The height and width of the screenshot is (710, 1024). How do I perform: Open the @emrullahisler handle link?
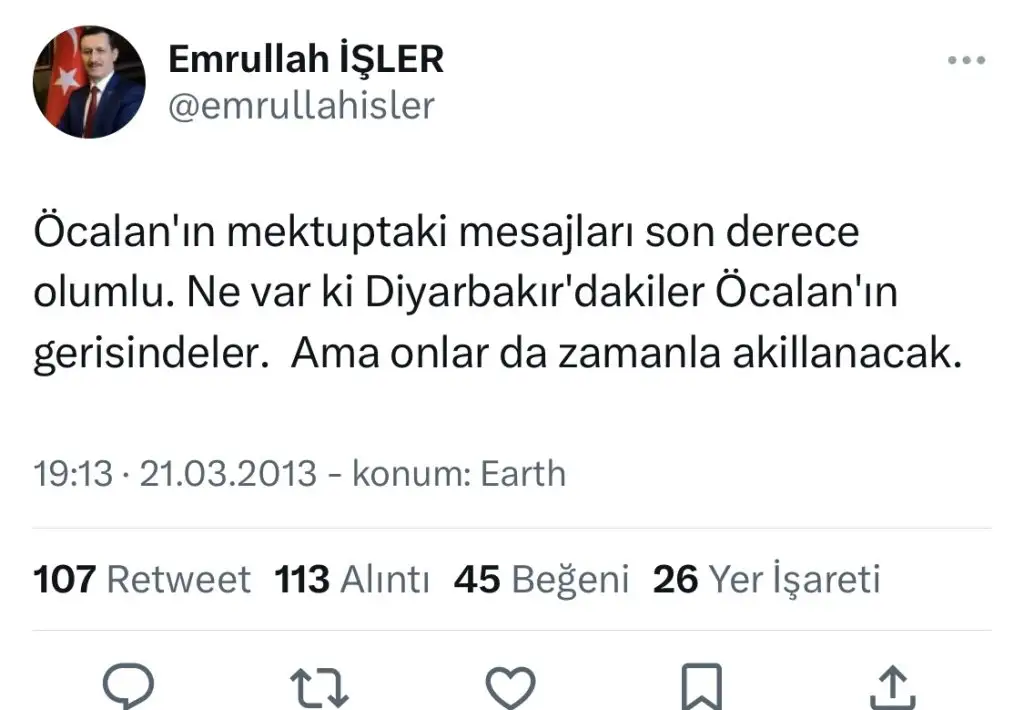click(301, 105)
